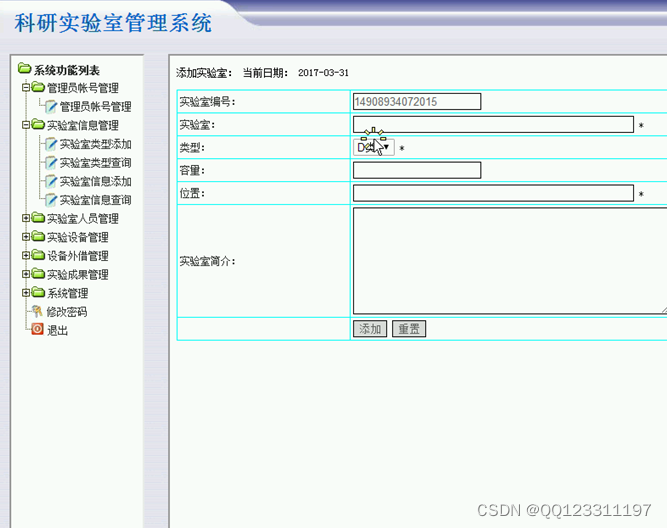
Task: Click the page icon next to 管理员帐号管理 child item
Action: tap(51, 106)
